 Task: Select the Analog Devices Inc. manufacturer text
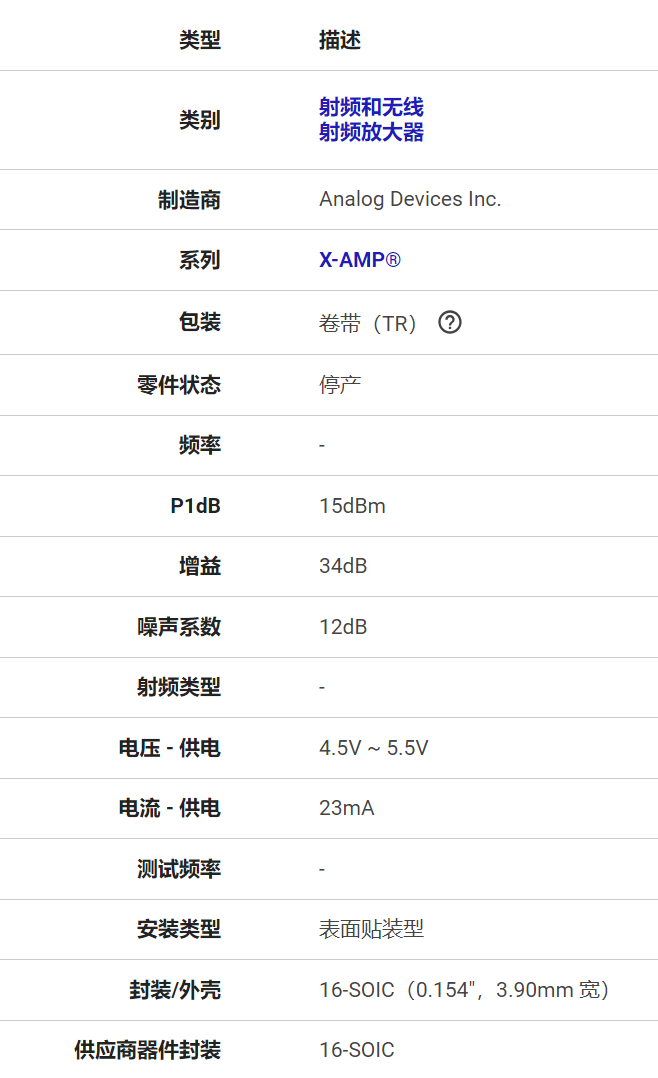[x=409, y=199]
